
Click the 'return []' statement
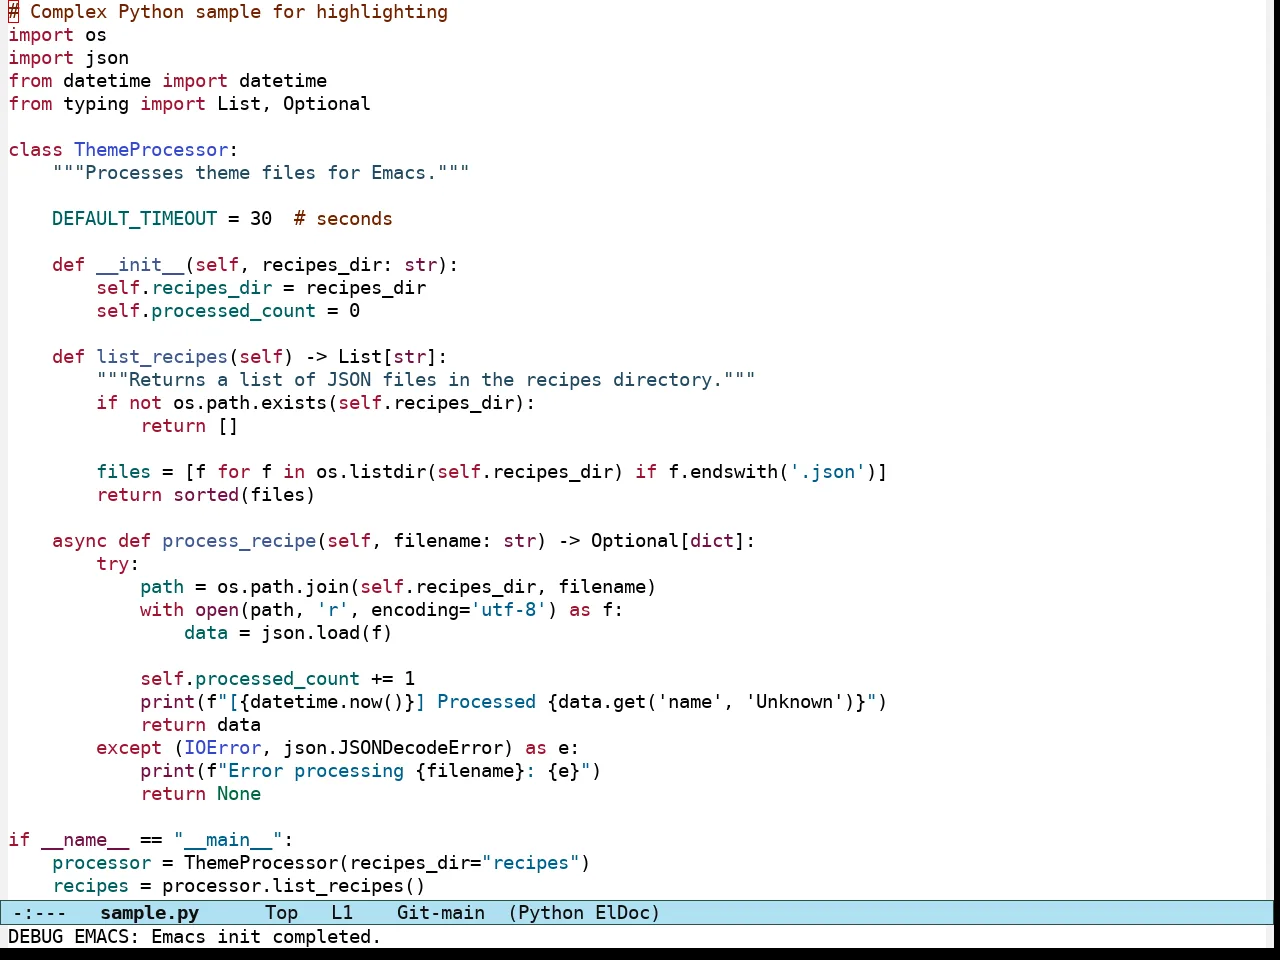tap(189, 426)
